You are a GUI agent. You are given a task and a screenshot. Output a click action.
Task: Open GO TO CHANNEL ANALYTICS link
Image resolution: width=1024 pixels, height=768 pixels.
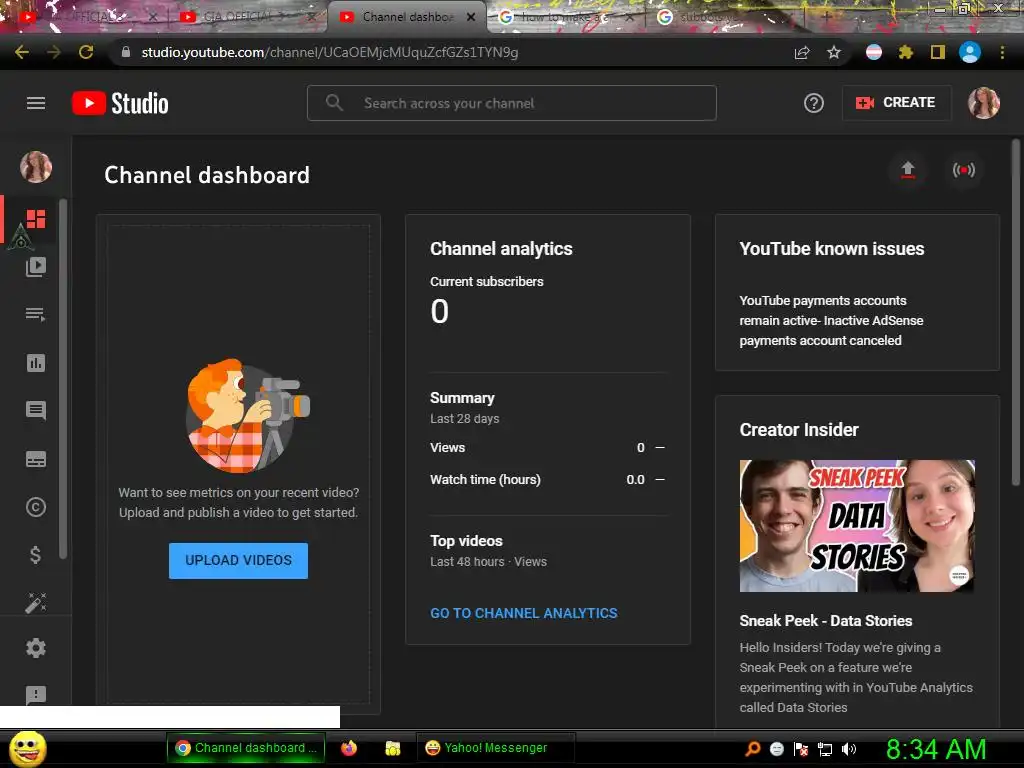click(x=524, y=613)
